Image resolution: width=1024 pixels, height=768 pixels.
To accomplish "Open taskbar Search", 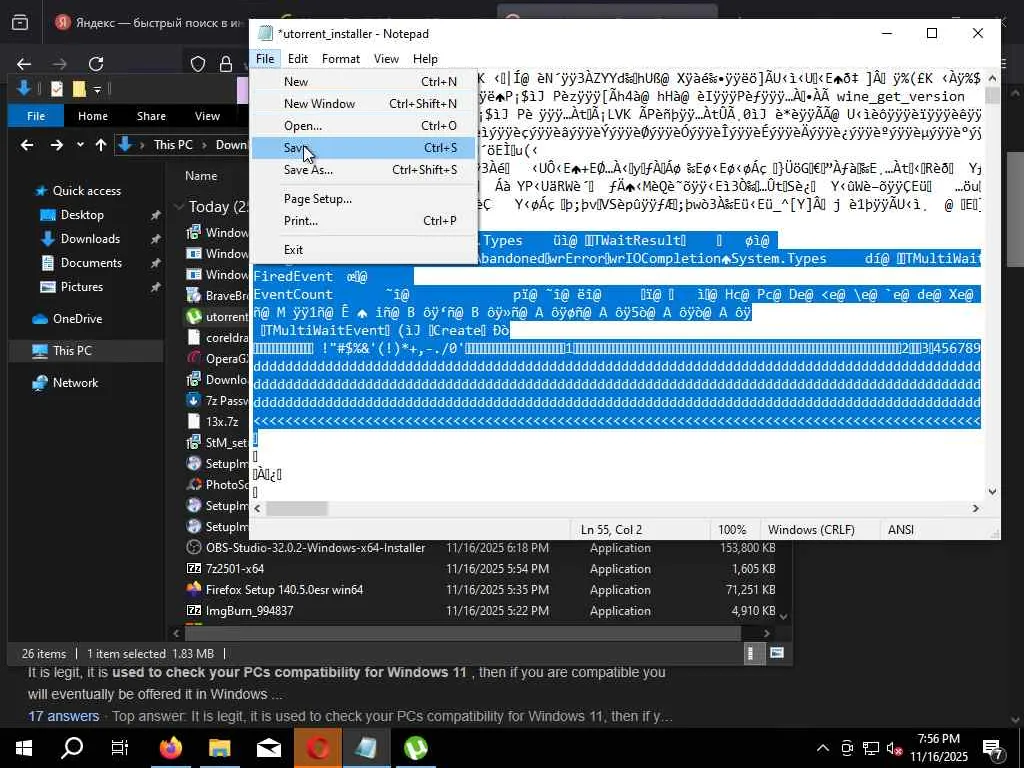I will (72, 748).
